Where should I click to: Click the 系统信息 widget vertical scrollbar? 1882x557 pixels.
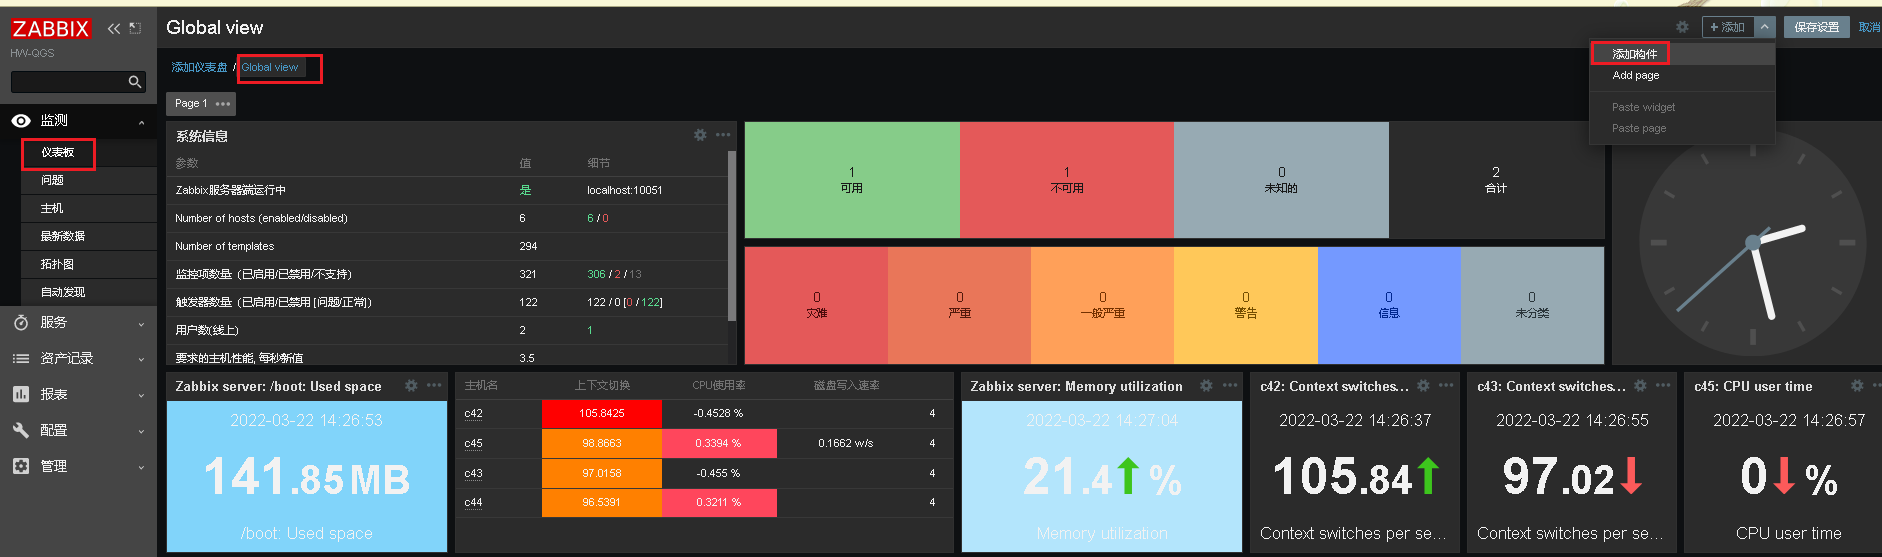coord(732,235)
